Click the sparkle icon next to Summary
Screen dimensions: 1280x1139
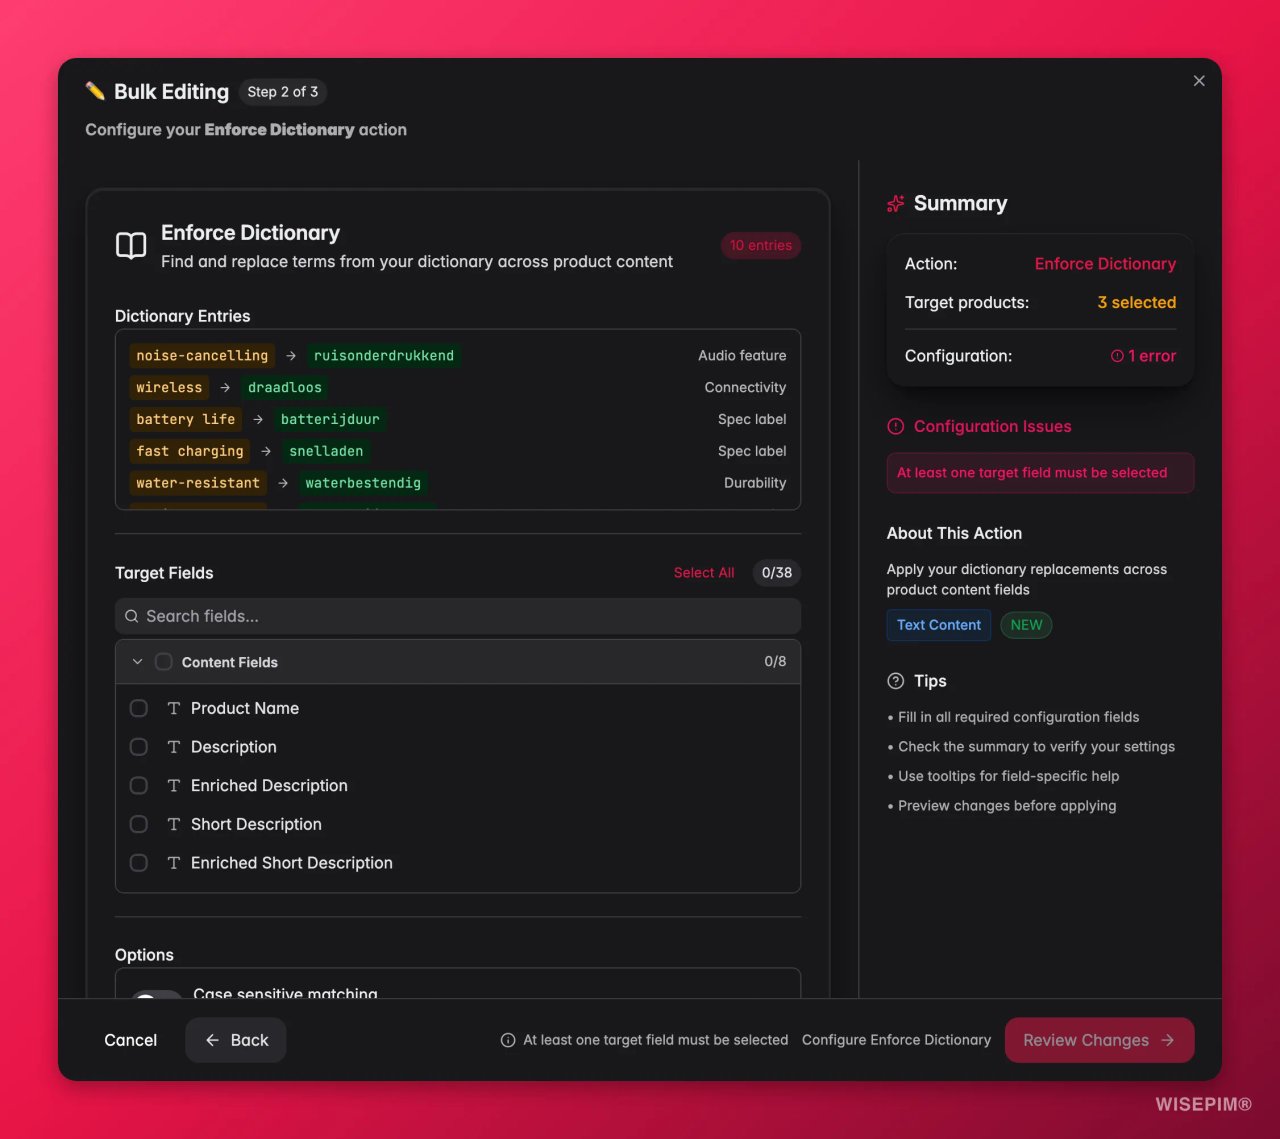(x=896, y=203)
